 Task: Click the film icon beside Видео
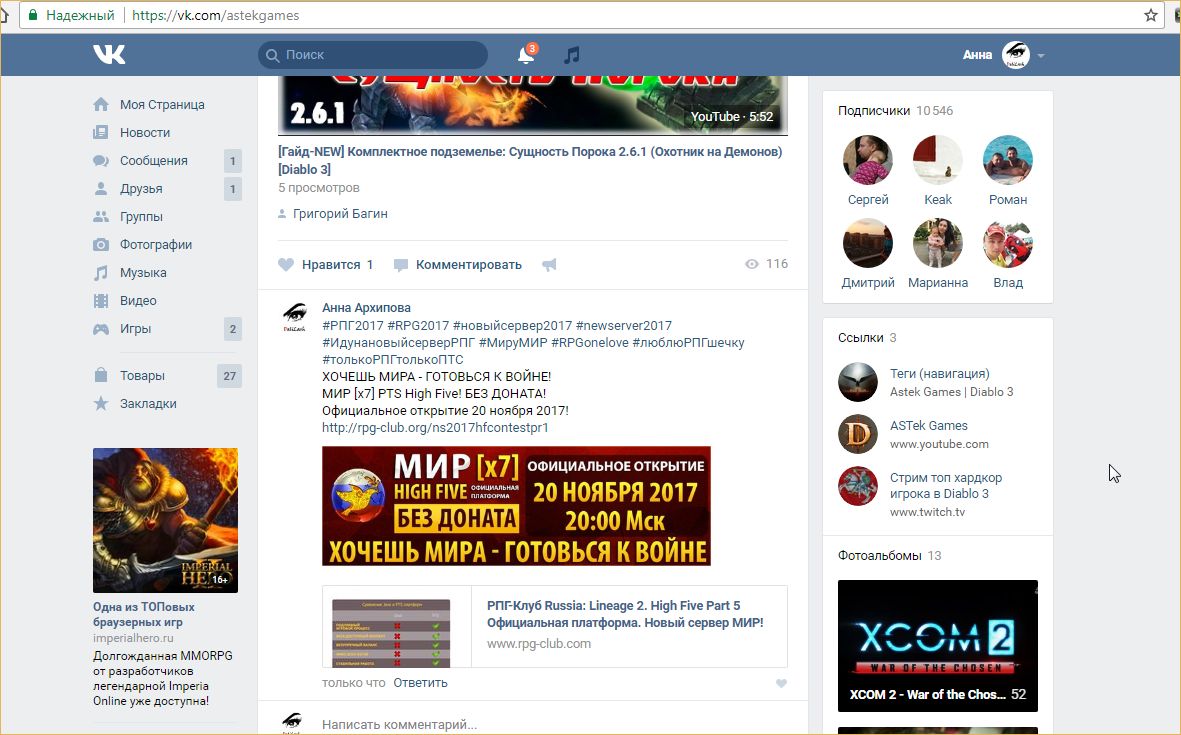click(x=101, y=300)
